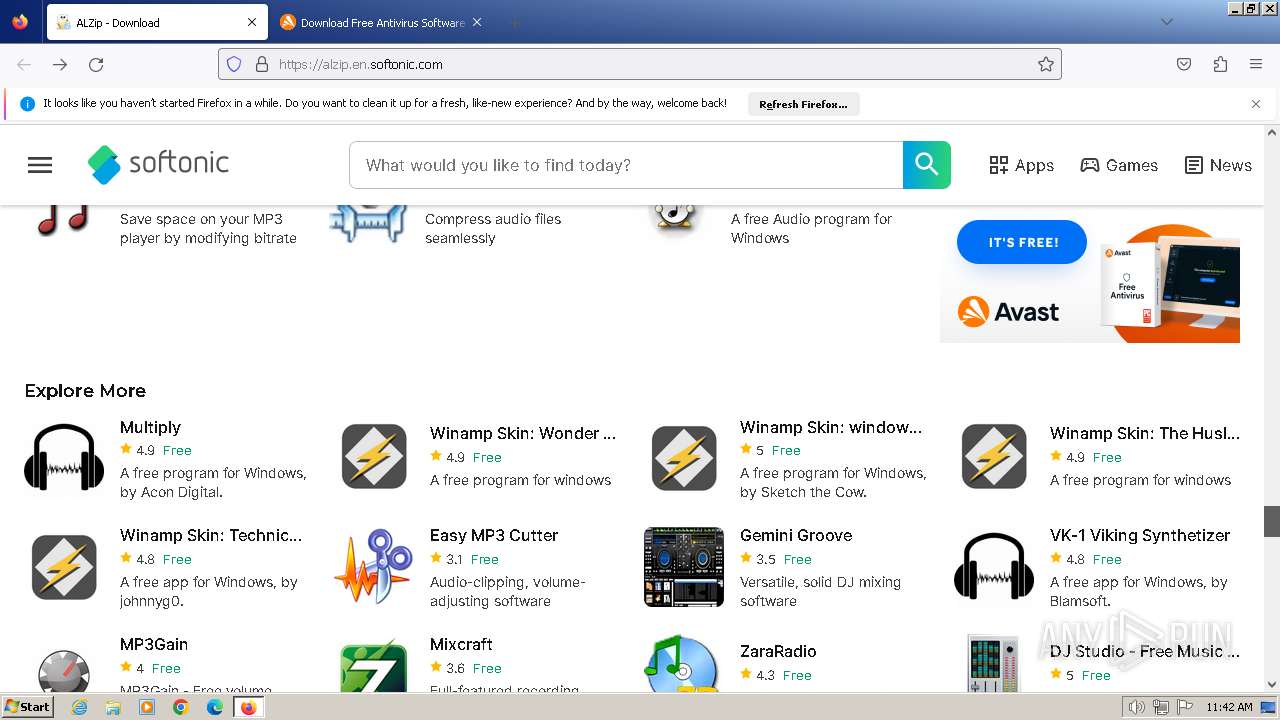
Task: Click the page scrollbar thumb
Action: click(x=1272, y=521)
